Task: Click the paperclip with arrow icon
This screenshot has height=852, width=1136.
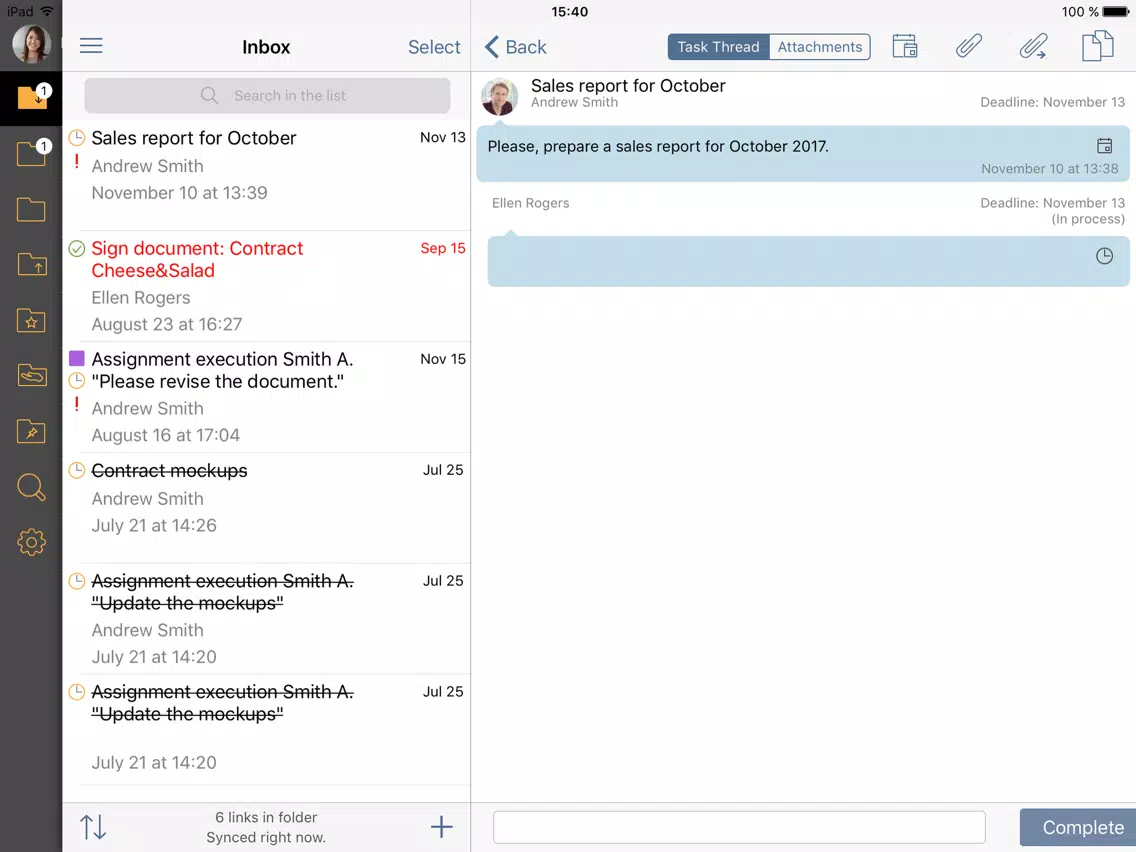Action: click(1033, 46)
